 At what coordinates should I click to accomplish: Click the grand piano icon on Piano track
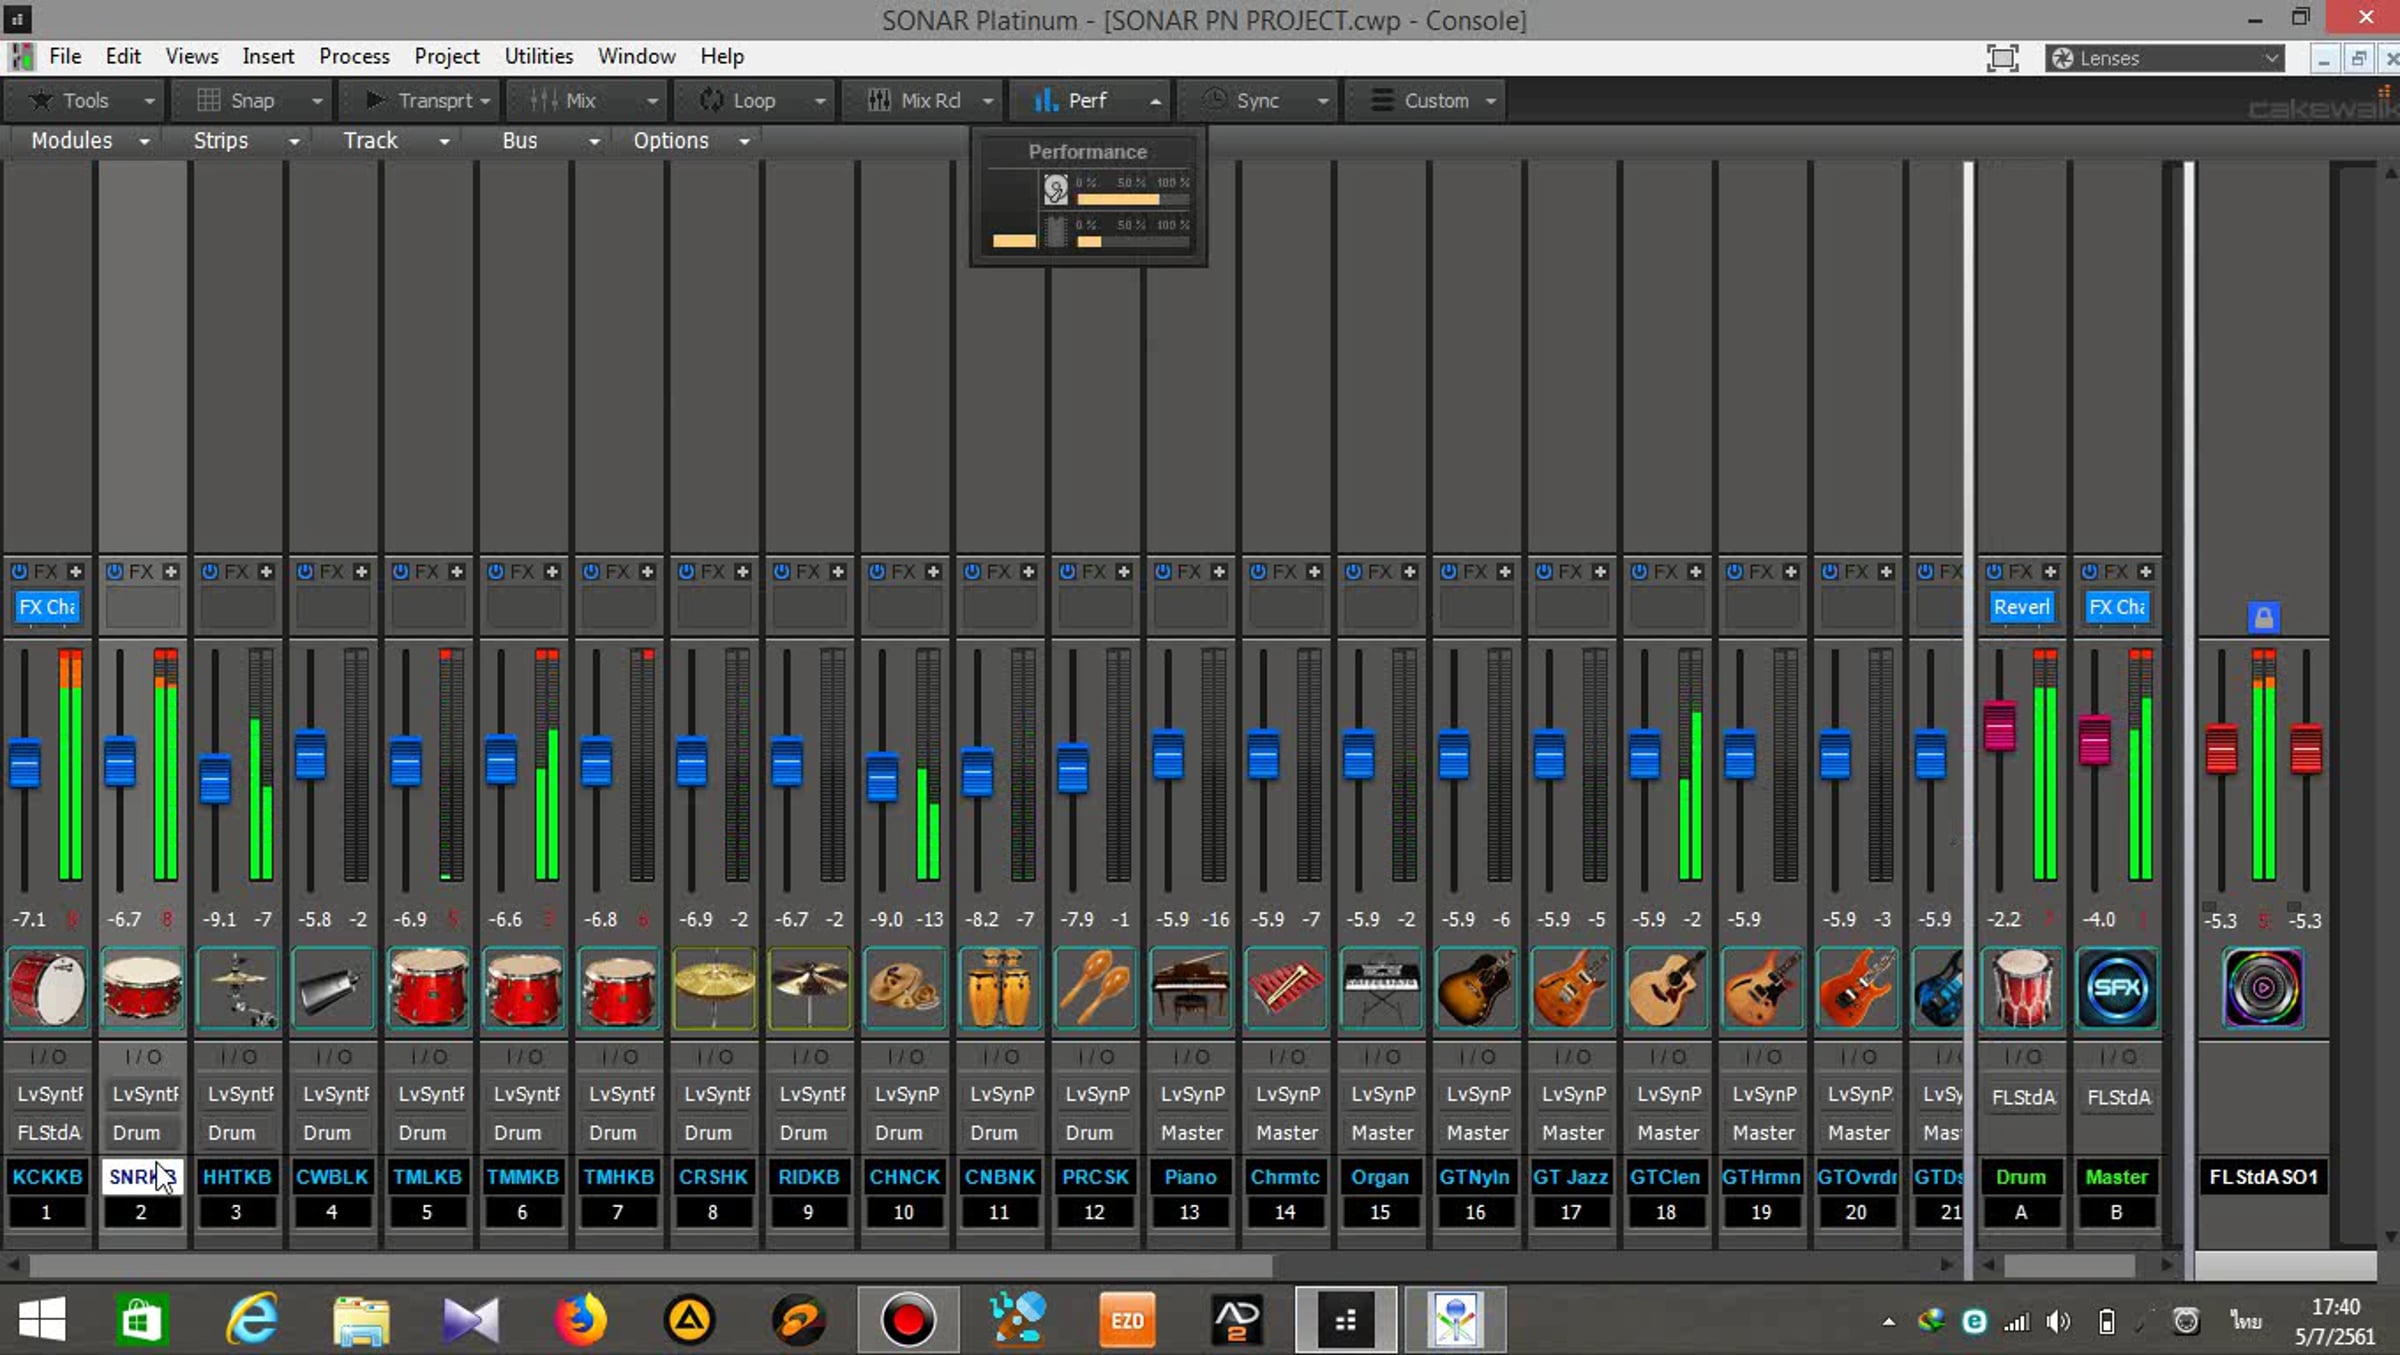(1189, 988)
